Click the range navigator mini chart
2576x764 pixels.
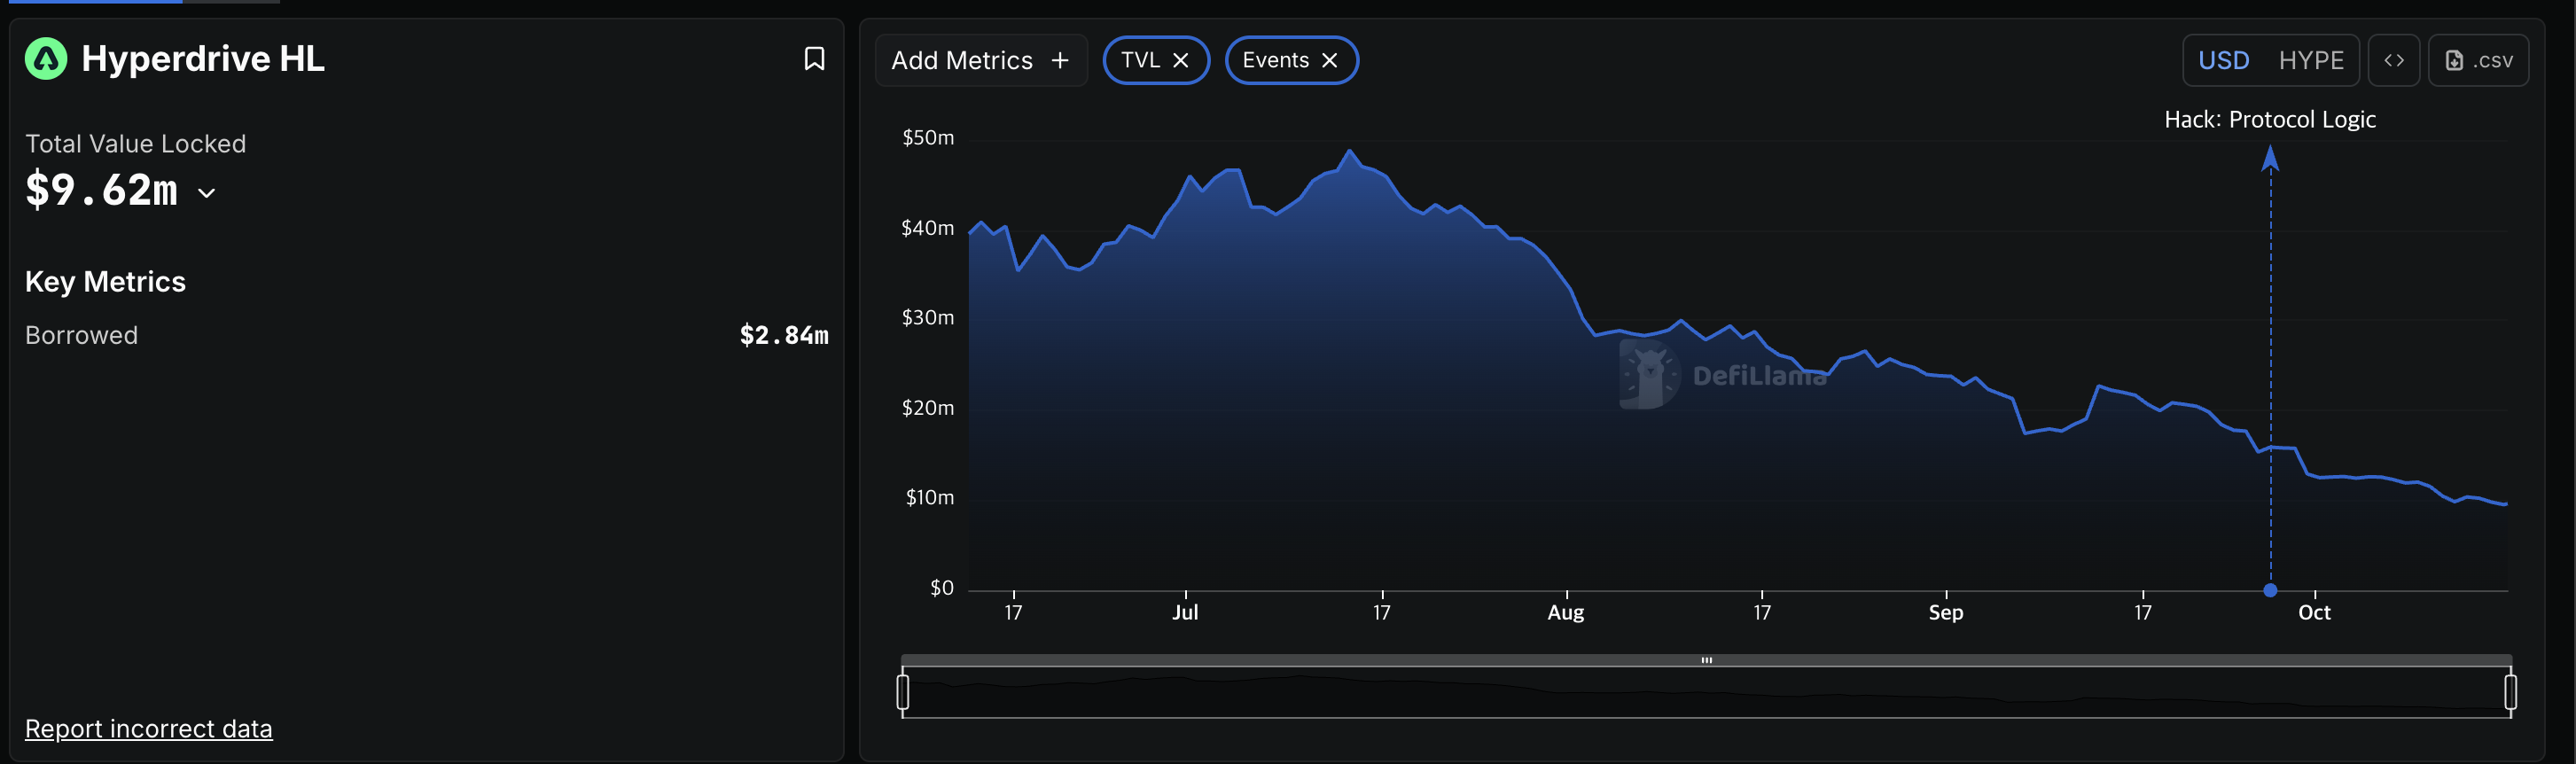(1706, 692)
